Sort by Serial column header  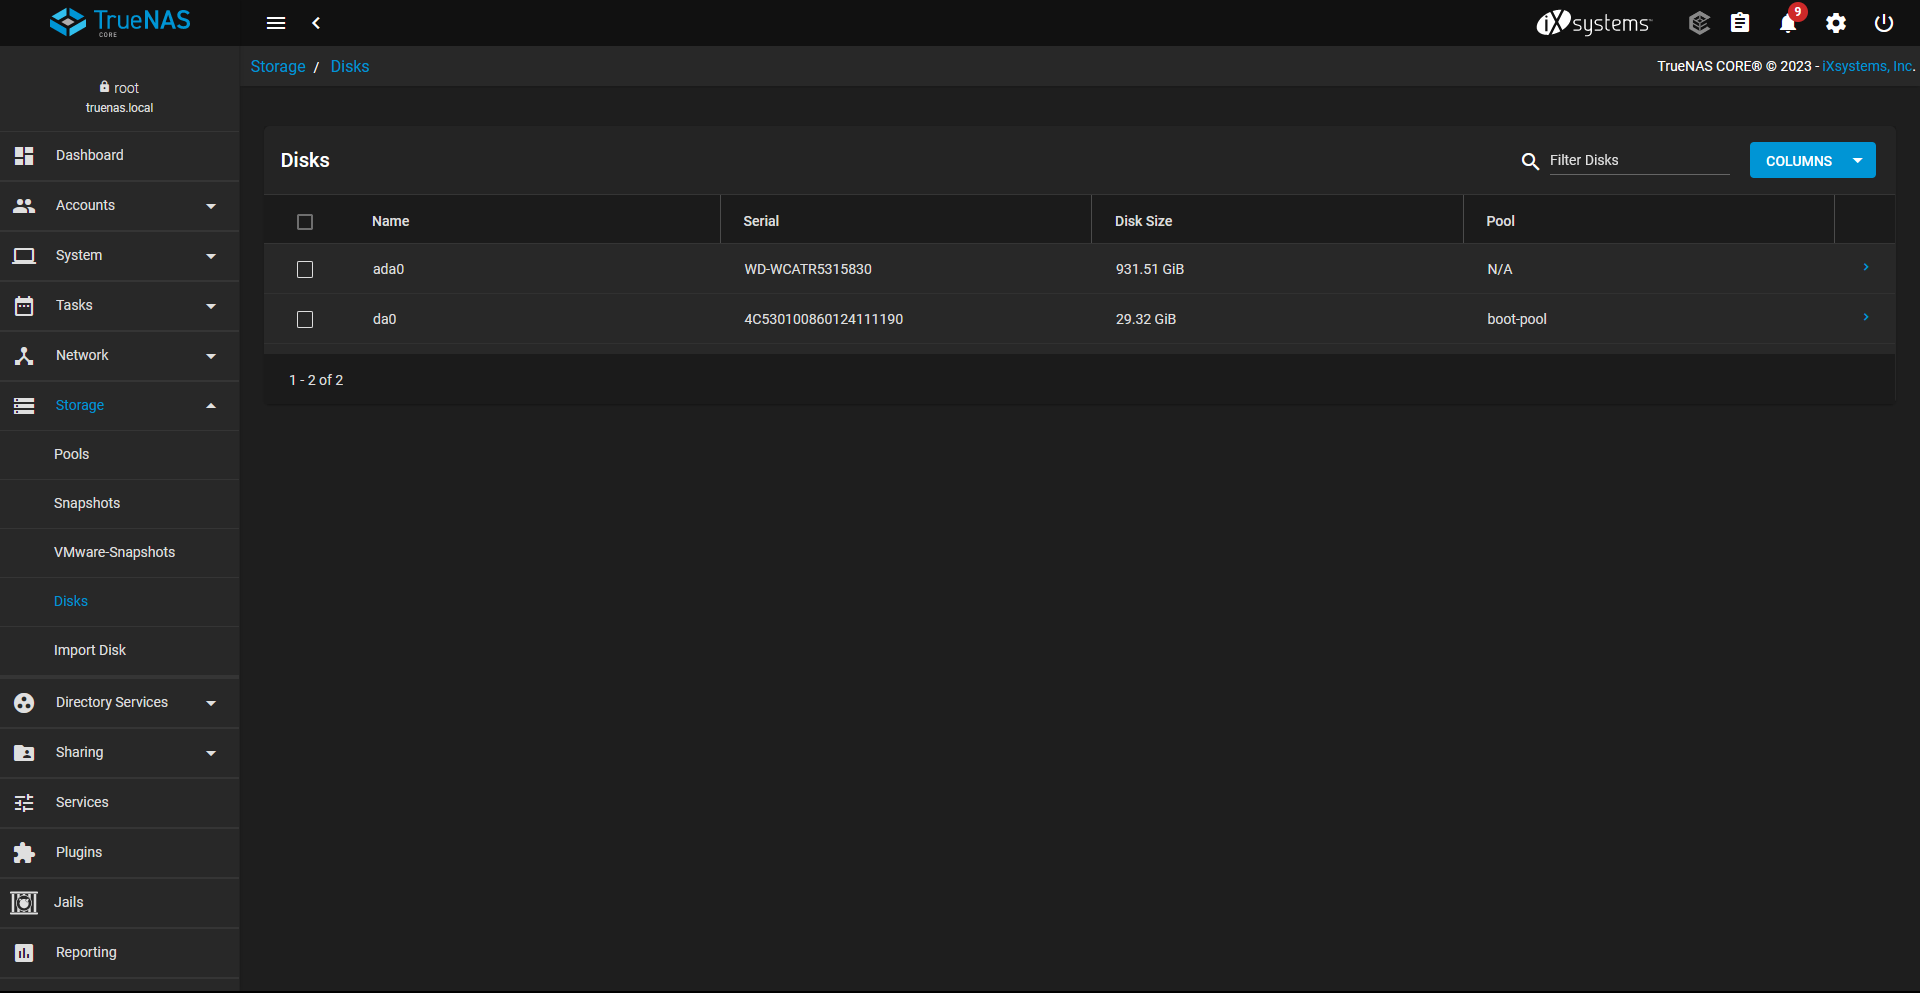[x=761, y=221]
